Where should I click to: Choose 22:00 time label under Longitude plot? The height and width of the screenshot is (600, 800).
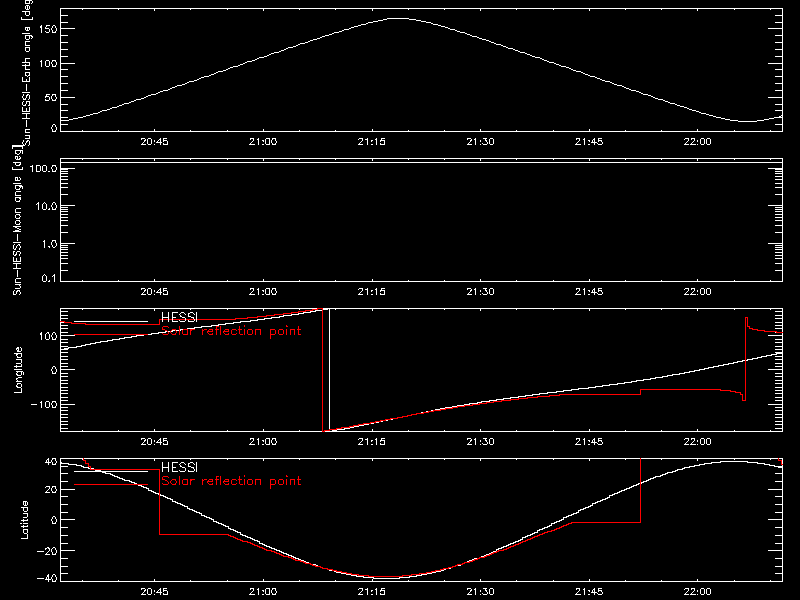click(x=697, y=442)
